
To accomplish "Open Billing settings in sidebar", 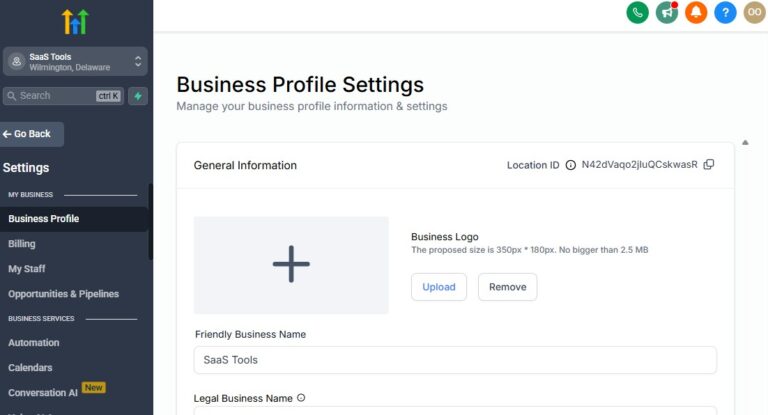I will tap(22, 244).
